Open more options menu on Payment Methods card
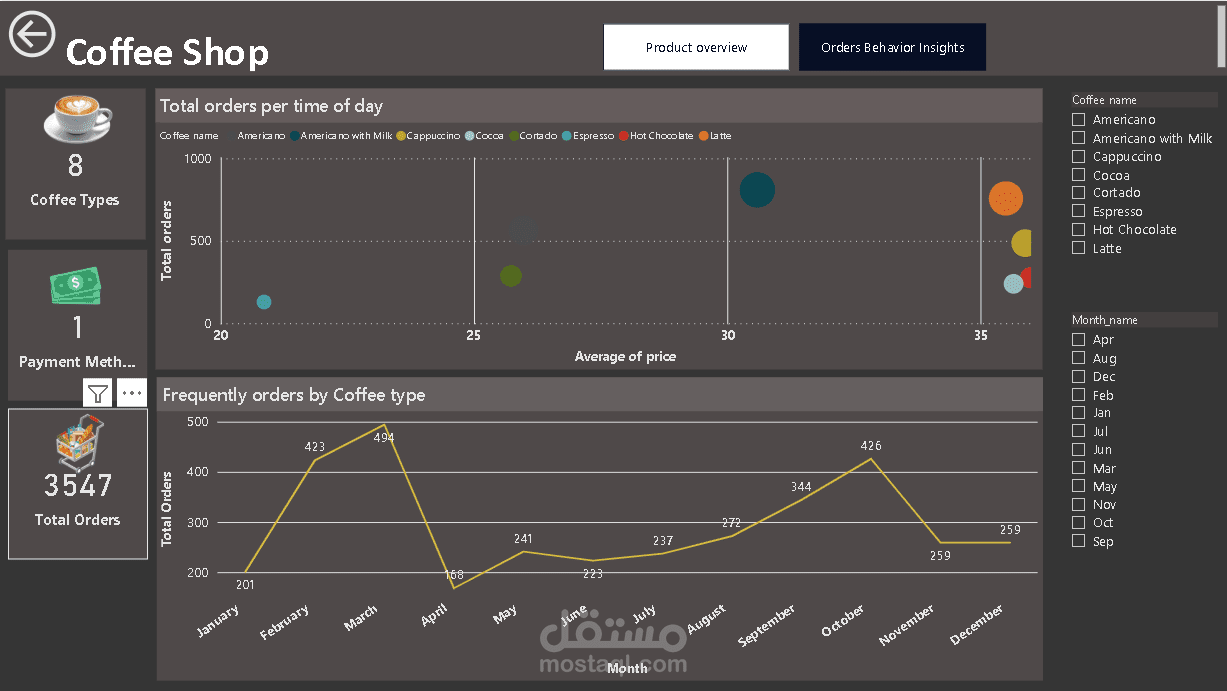 click(x=131, y=393)
